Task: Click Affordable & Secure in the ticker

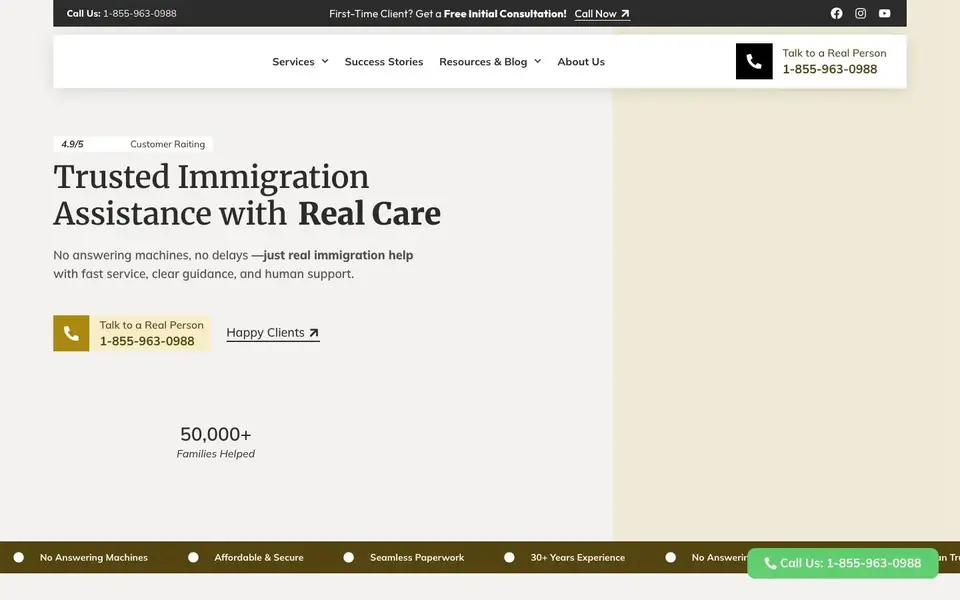Action: (x=258, y=557)
